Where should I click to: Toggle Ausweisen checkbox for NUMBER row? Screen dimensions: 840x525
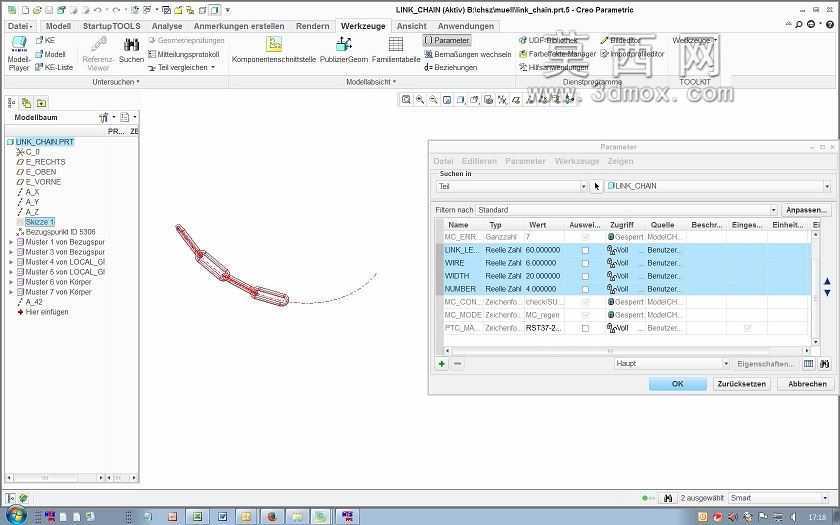click(x=586, y=289)
